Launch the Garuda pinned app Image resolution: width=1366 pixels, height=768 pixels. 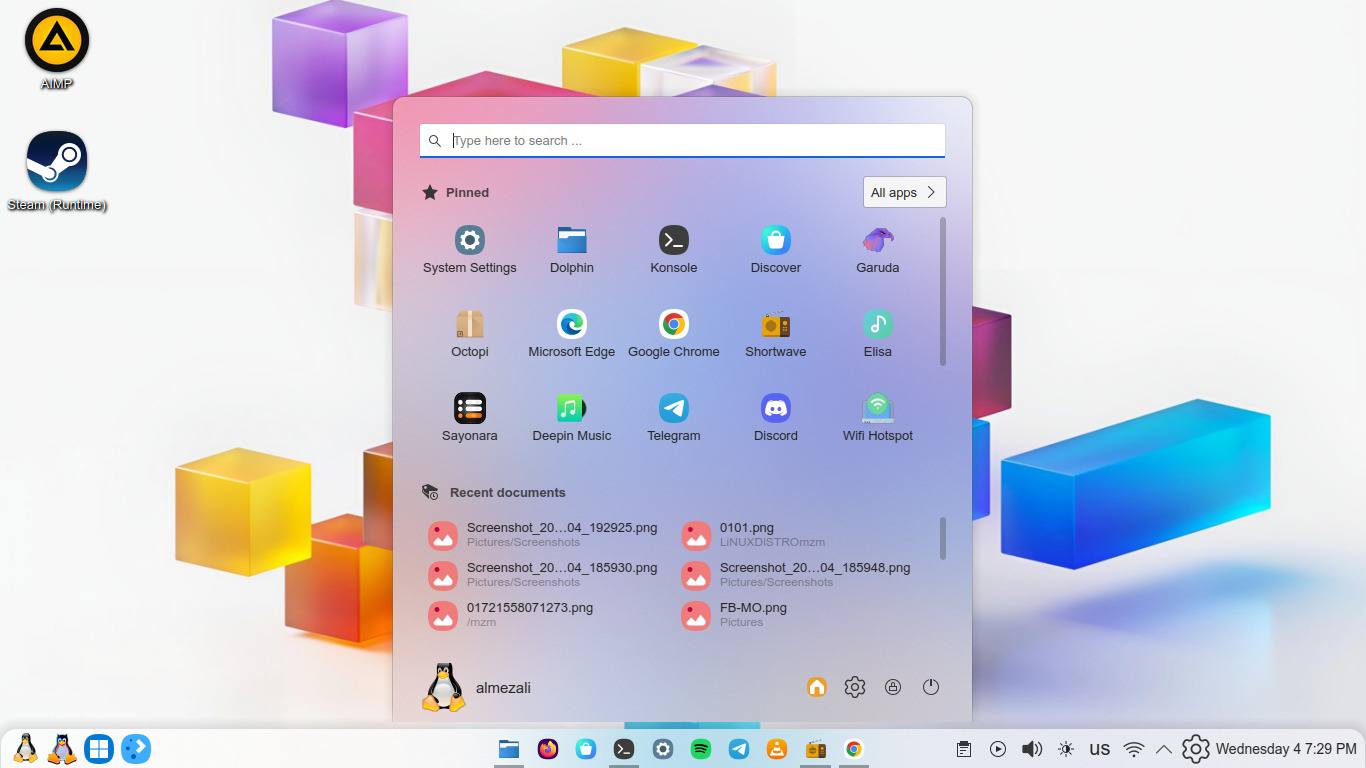[x=877, y=250]
